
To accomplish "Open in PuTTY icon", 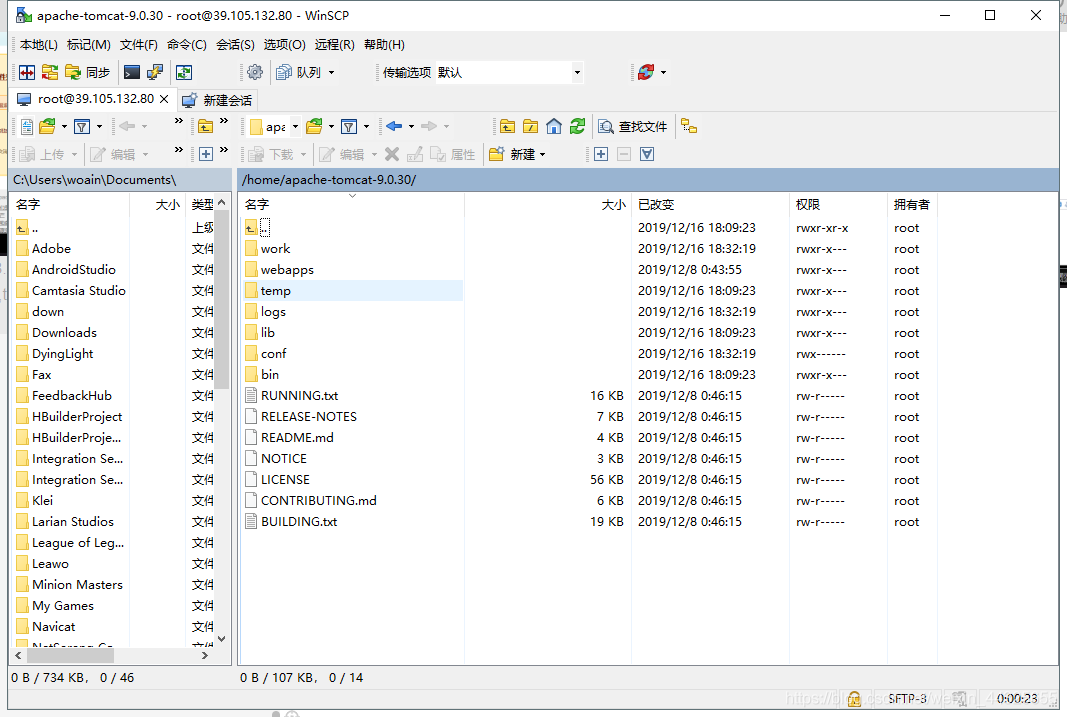I will coord(155,72).
